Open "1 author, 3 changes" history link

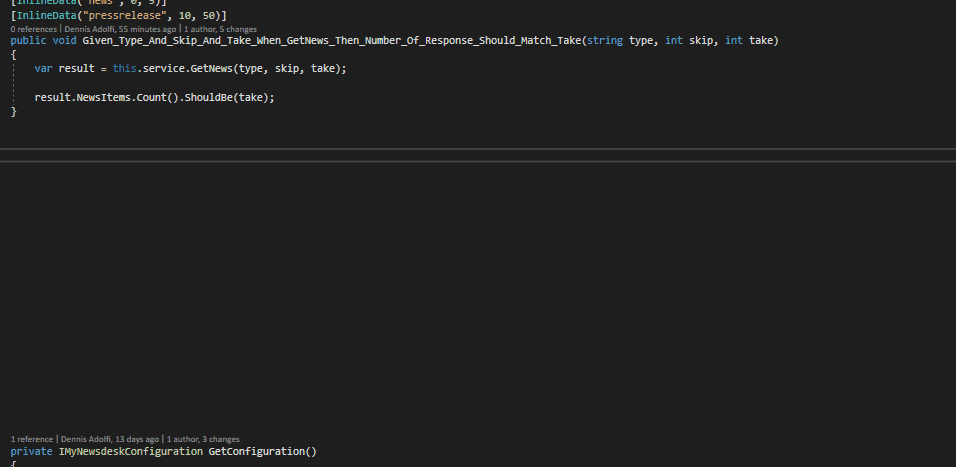[203, 439]
